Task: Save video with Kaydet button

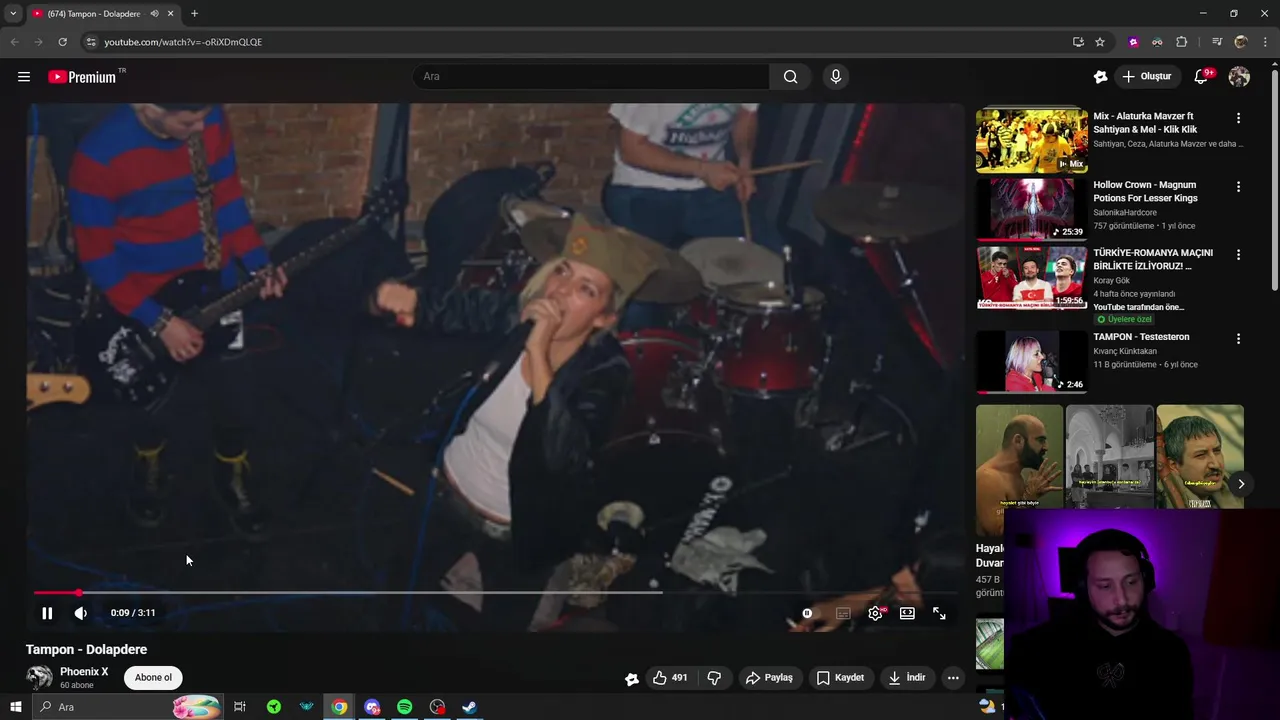Action: (x=840, y=678)
